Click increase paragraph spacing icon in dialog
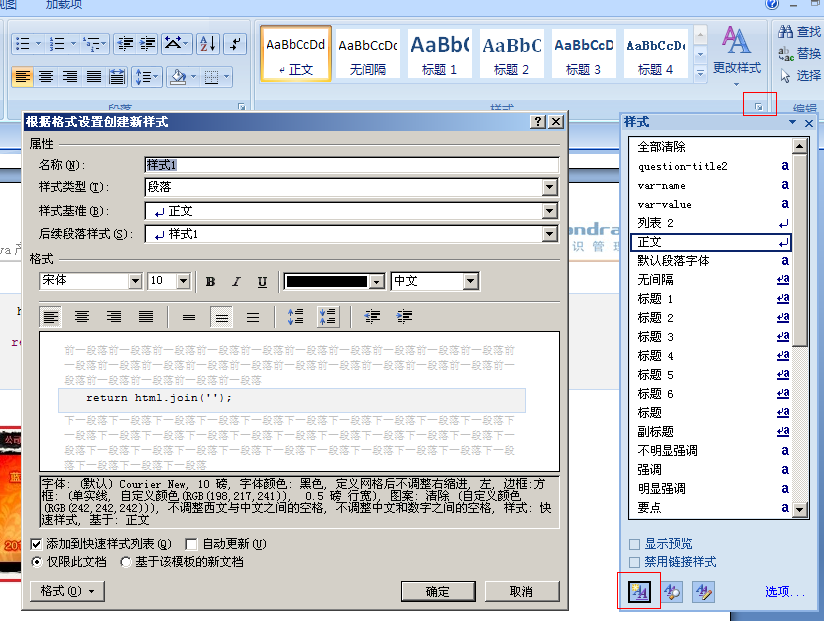 coord(295,317)
